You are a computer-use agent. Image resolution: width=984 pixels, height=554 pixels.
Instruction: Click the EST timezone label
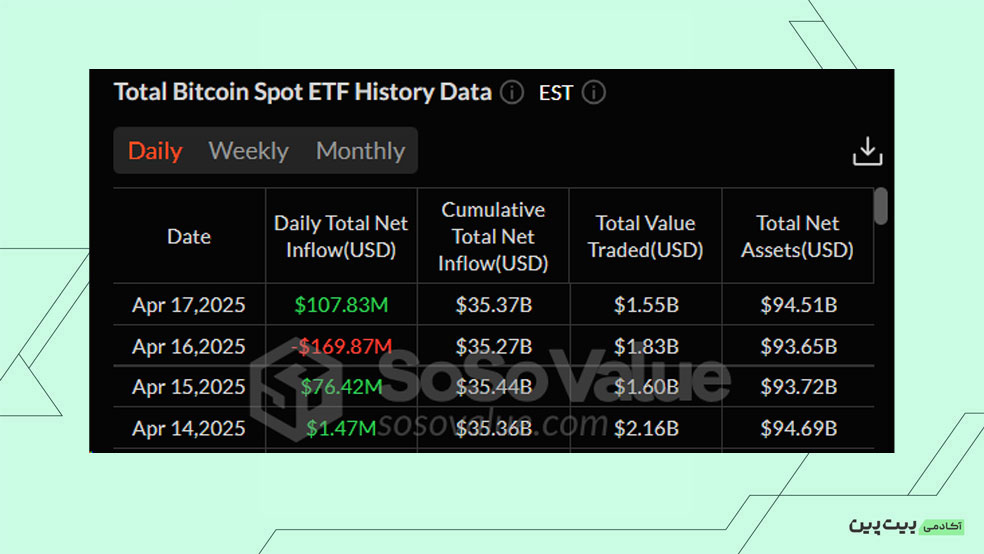tap(556, 93)
